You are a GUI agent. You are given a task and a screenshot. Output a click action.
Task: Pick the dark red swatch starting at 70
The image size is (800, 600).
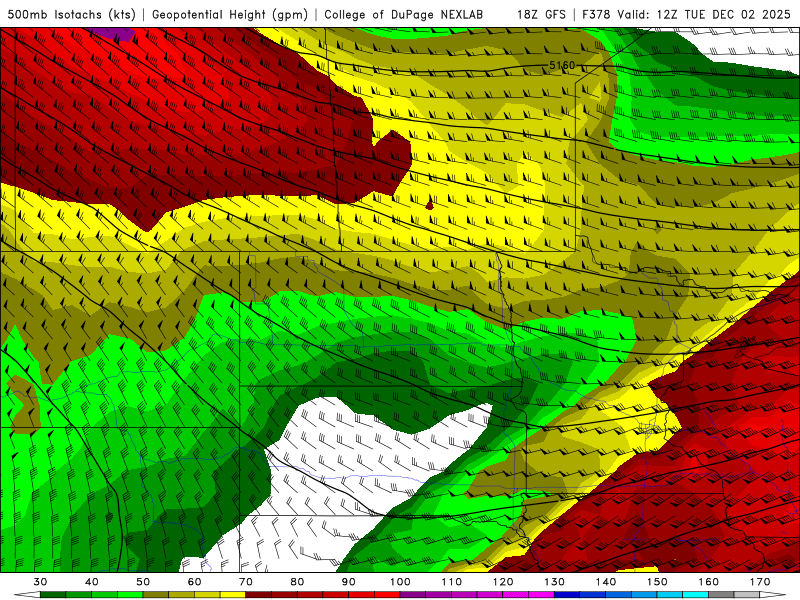[259, 594]
